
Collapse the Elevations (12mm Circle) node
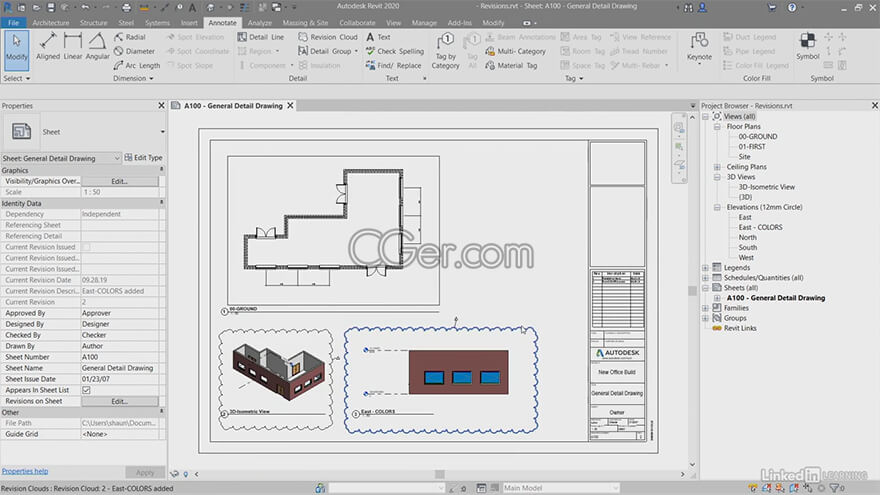(717, 207)
